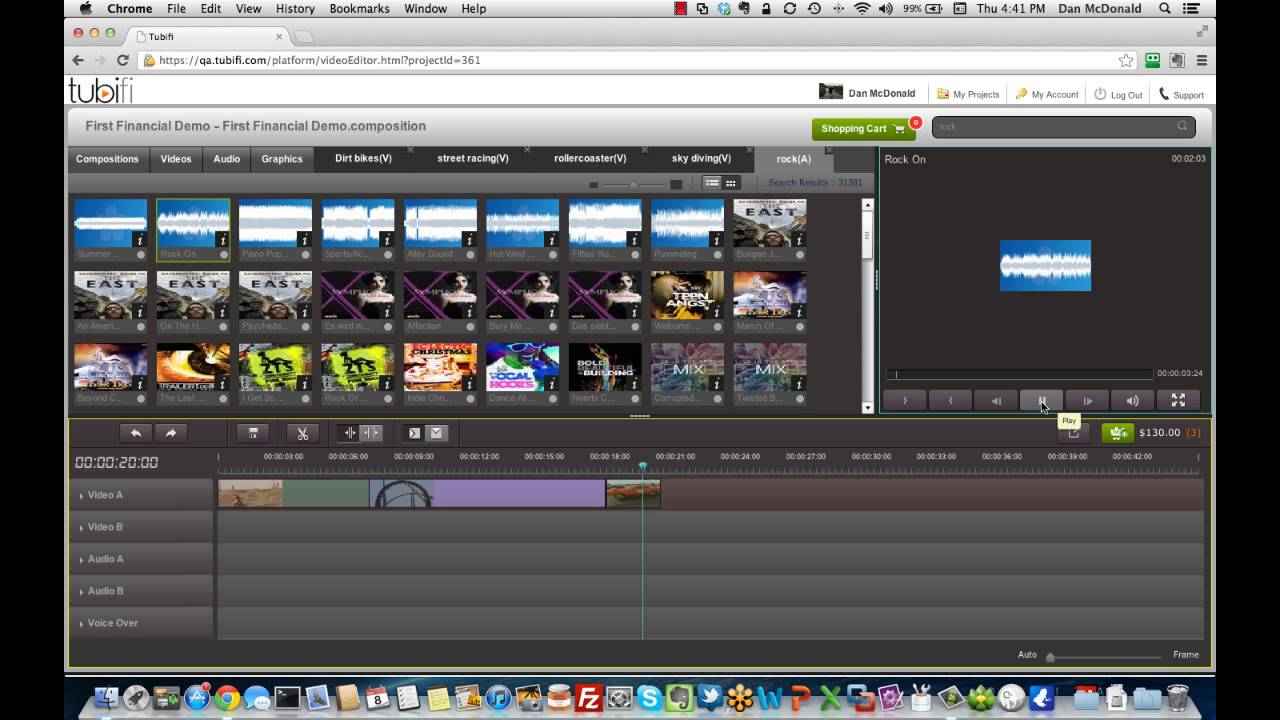Viewport: 1280px width, 720px height.
Task: Open Finder from the Dock
Action: 106,697
